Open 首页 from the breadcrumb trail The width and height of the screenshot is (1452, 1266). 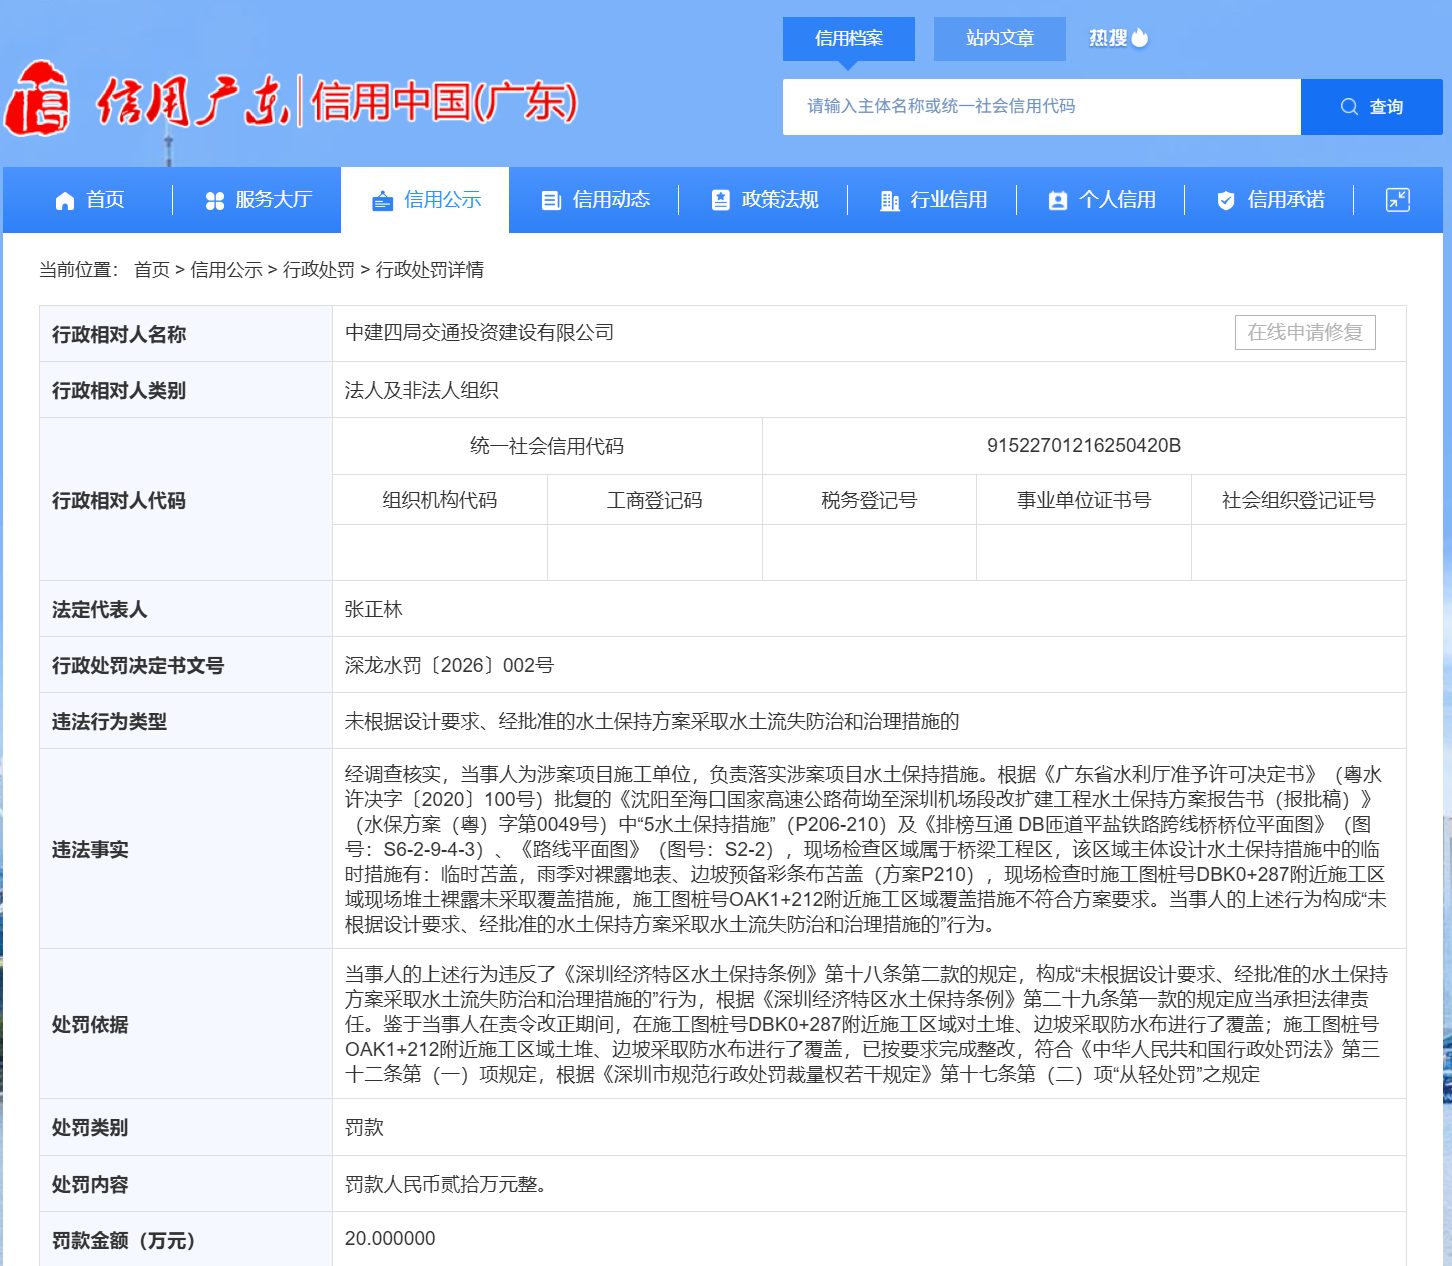[x=151, y=270]
